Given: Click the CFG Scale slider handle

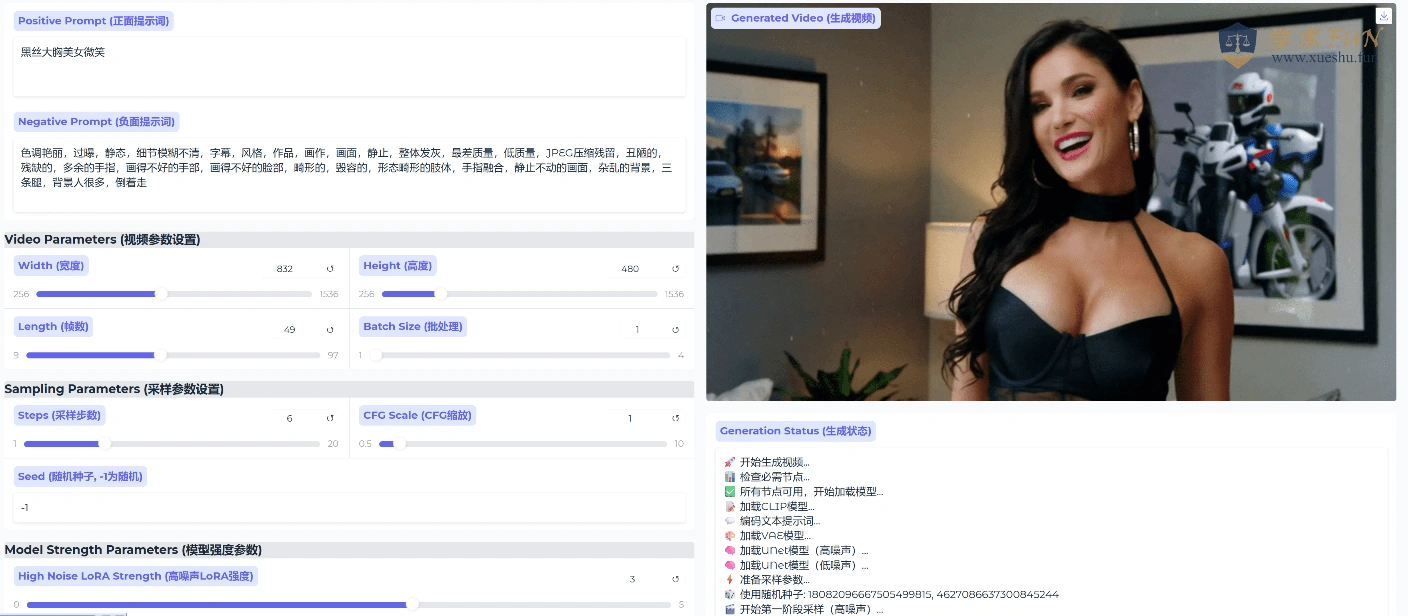Looking at the screenshot, I should (399, 444).
